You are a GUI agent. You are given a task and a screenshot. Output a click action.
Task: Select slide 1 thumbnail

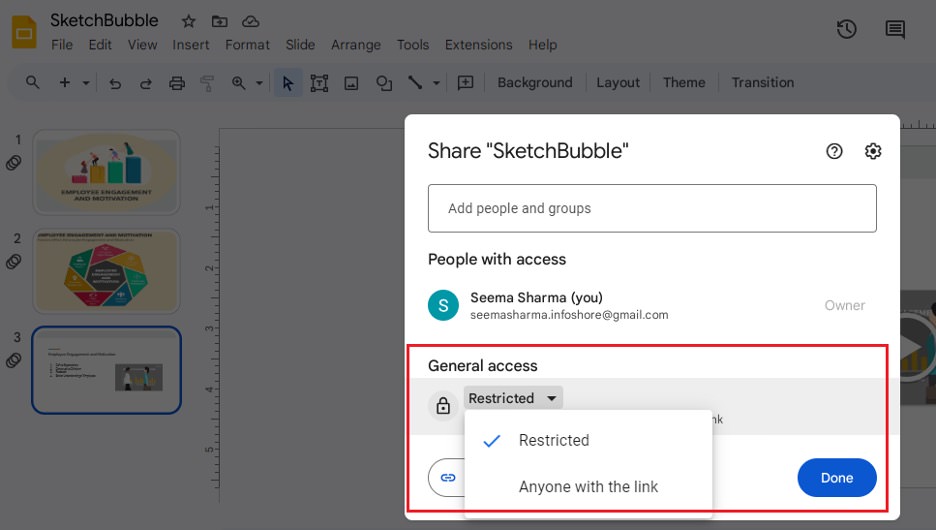106,172
